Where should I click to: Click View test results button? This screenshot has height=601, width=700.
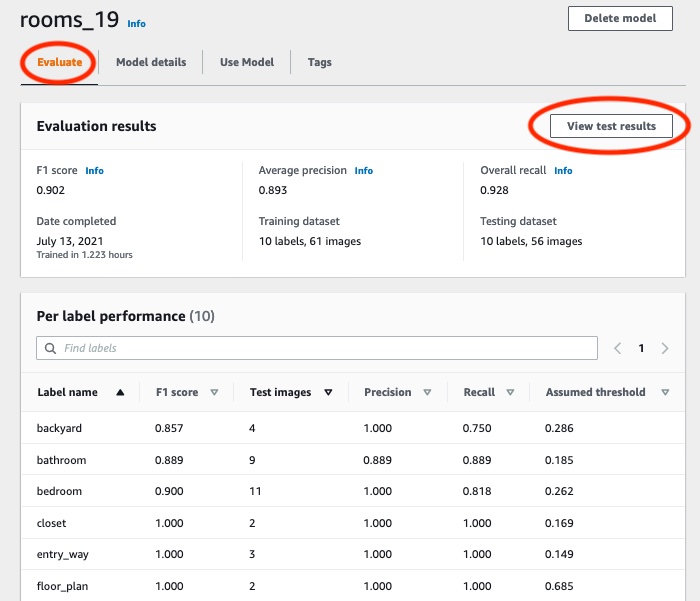pyautogui.click(x=611, y=126)
